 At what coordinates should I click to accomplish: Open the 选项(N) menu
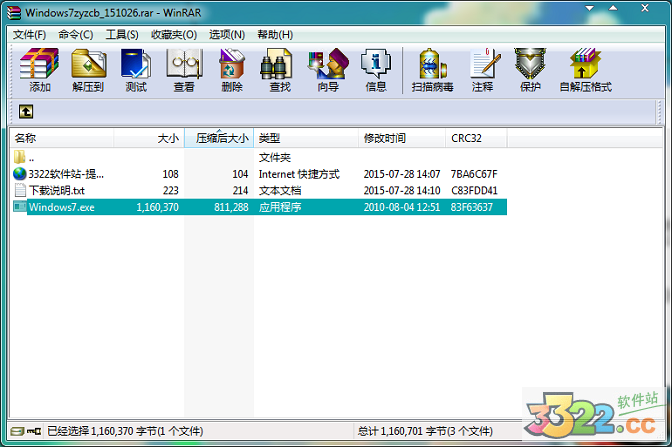[x=227, y=34]
